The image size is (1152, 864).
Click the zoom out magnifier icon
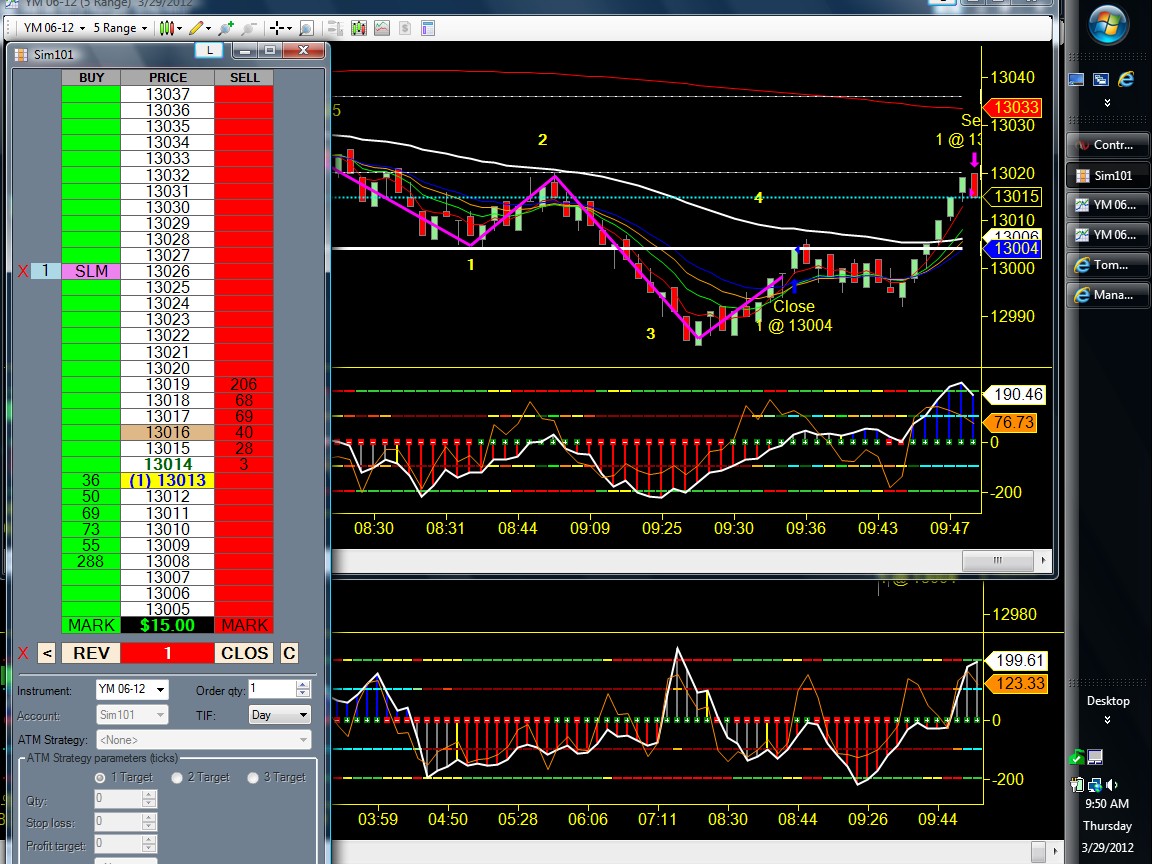[249, 28]
